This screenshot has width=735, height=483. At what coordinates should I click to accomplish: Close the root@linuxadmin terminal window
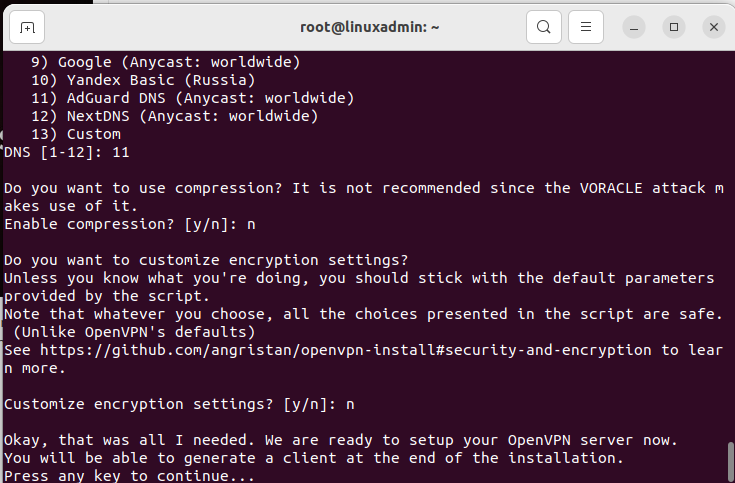[x=714, y=27]
